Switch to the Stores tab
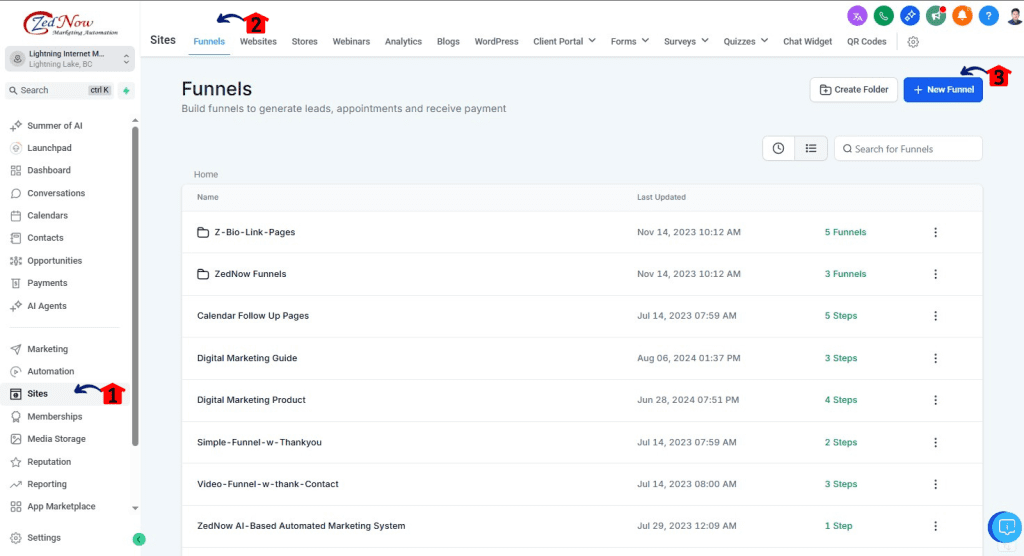 [304, 41]
